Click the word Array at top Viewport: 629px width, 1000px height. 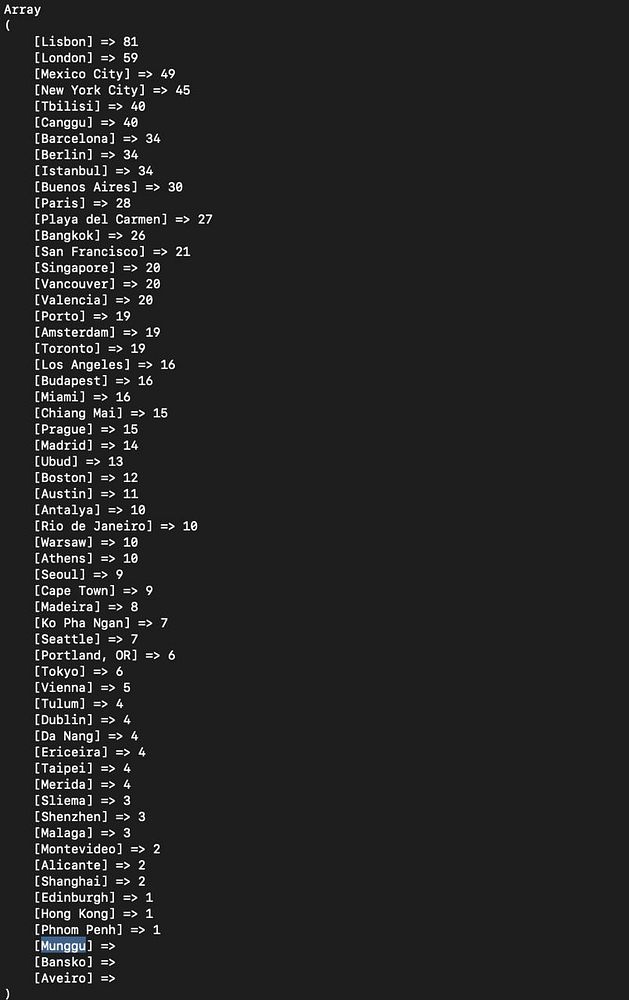pos(22,10)
